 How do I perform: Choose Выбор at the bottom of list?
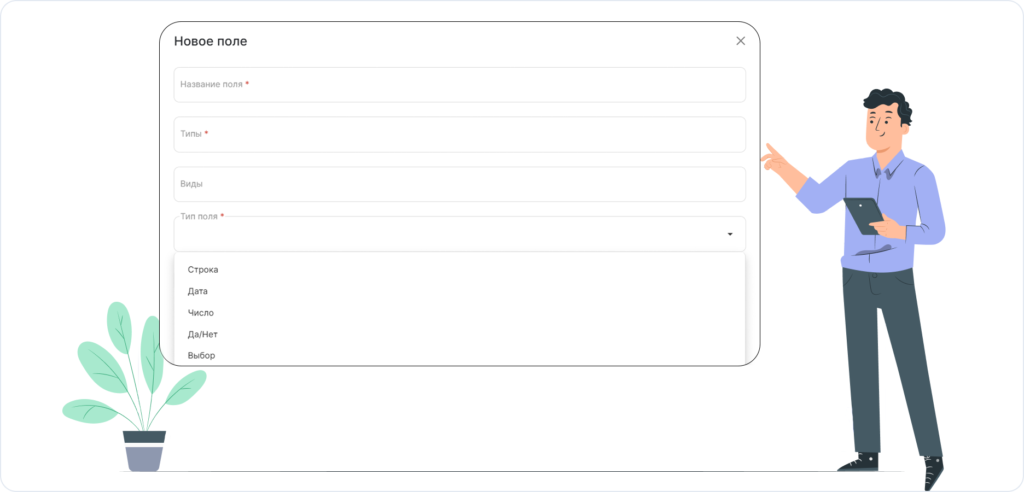(201, 355)
